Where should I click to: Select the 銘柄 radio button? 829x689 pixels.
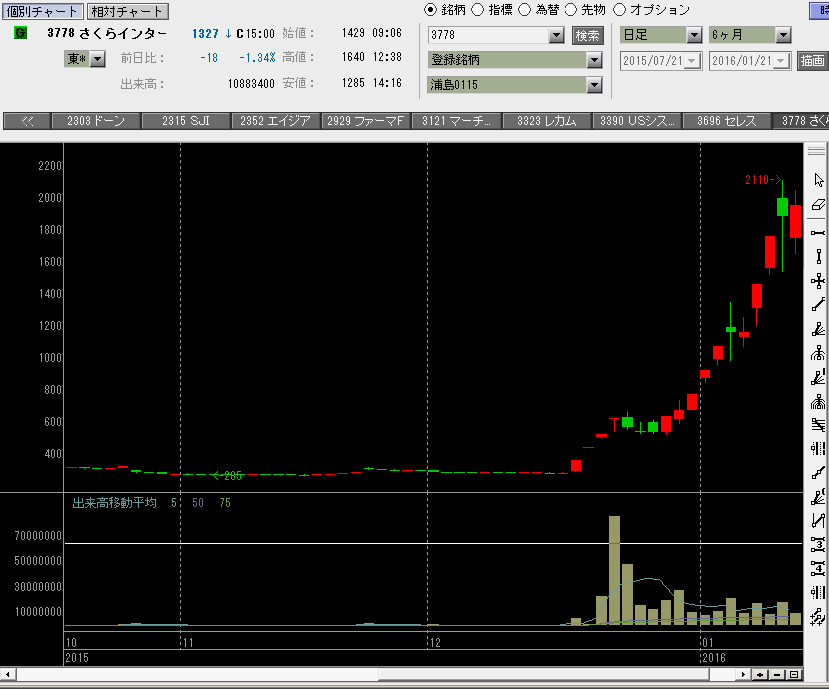[x=430, y=10]
